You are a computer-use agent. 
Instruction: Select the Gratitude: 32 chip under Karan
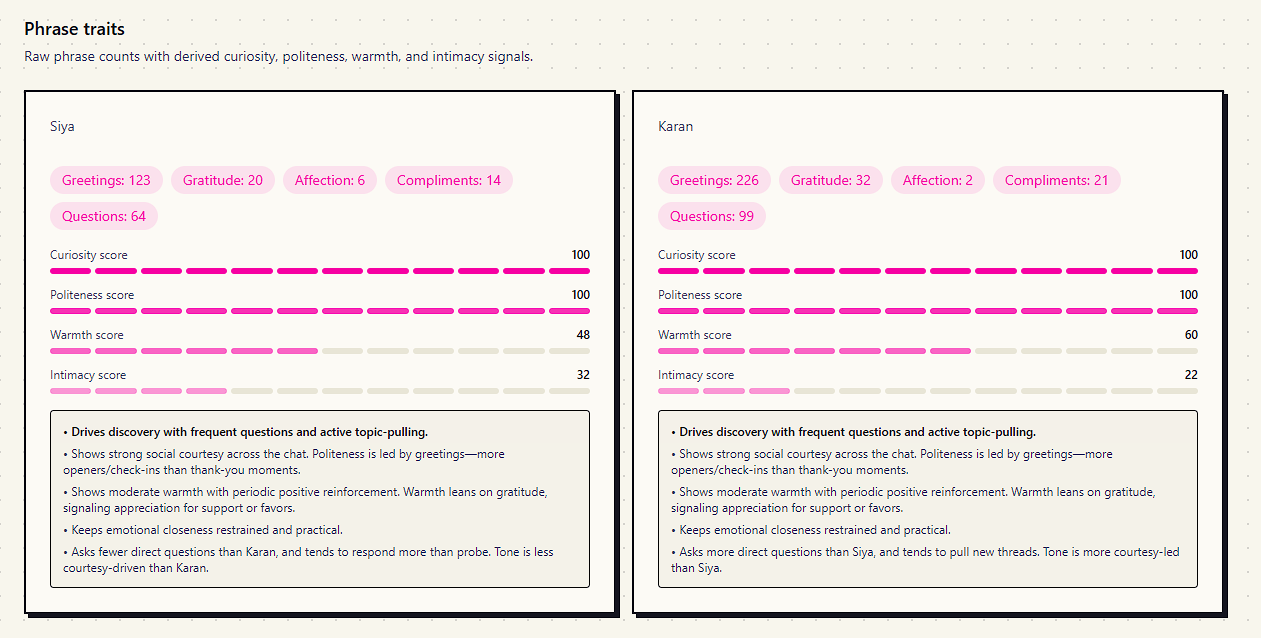pyautogui.click(x=830, y=180)
